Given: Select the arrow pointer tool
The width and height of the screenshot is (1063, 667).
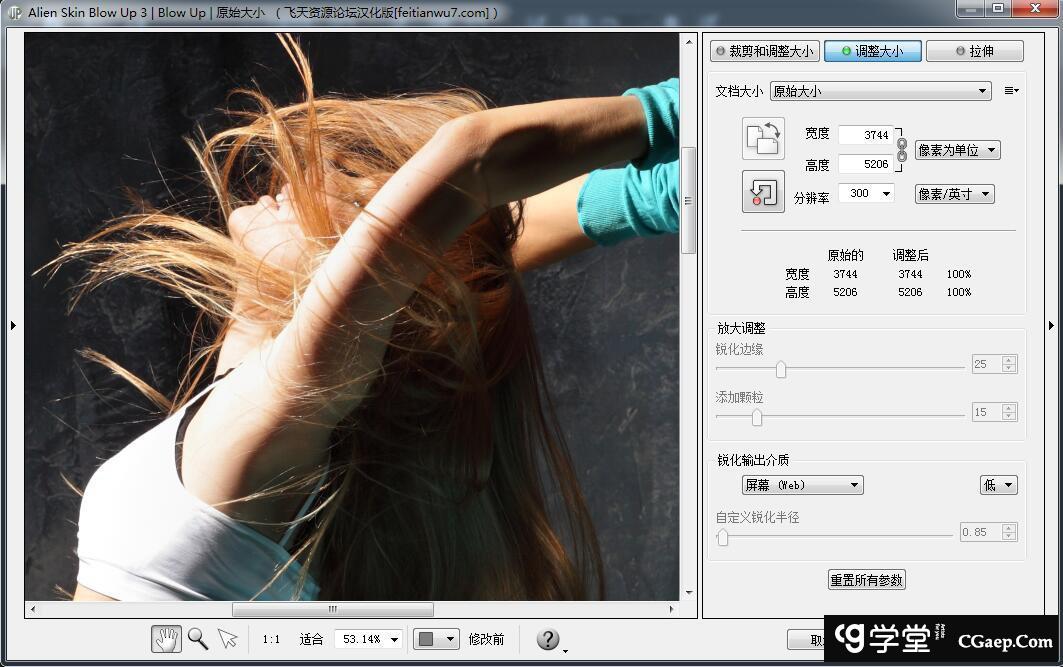Looking at the screenshot, I should pos(228,639).
